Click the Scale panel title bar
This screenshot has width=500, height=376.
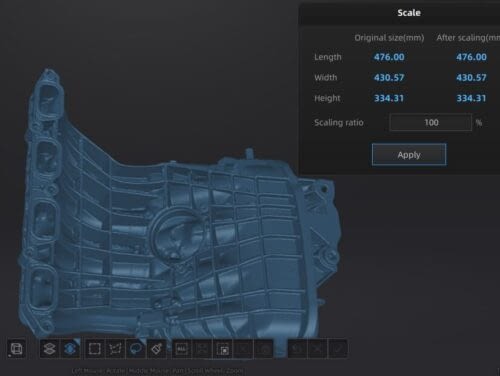399,13
